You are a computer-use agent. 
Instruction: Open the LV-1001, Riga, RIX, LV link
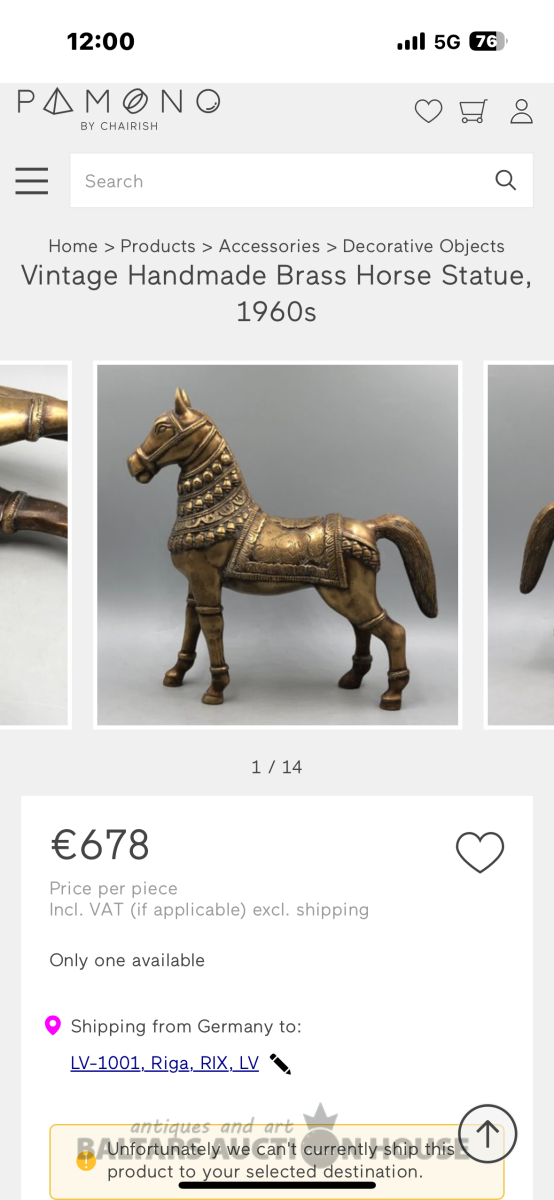(165, 1063)
